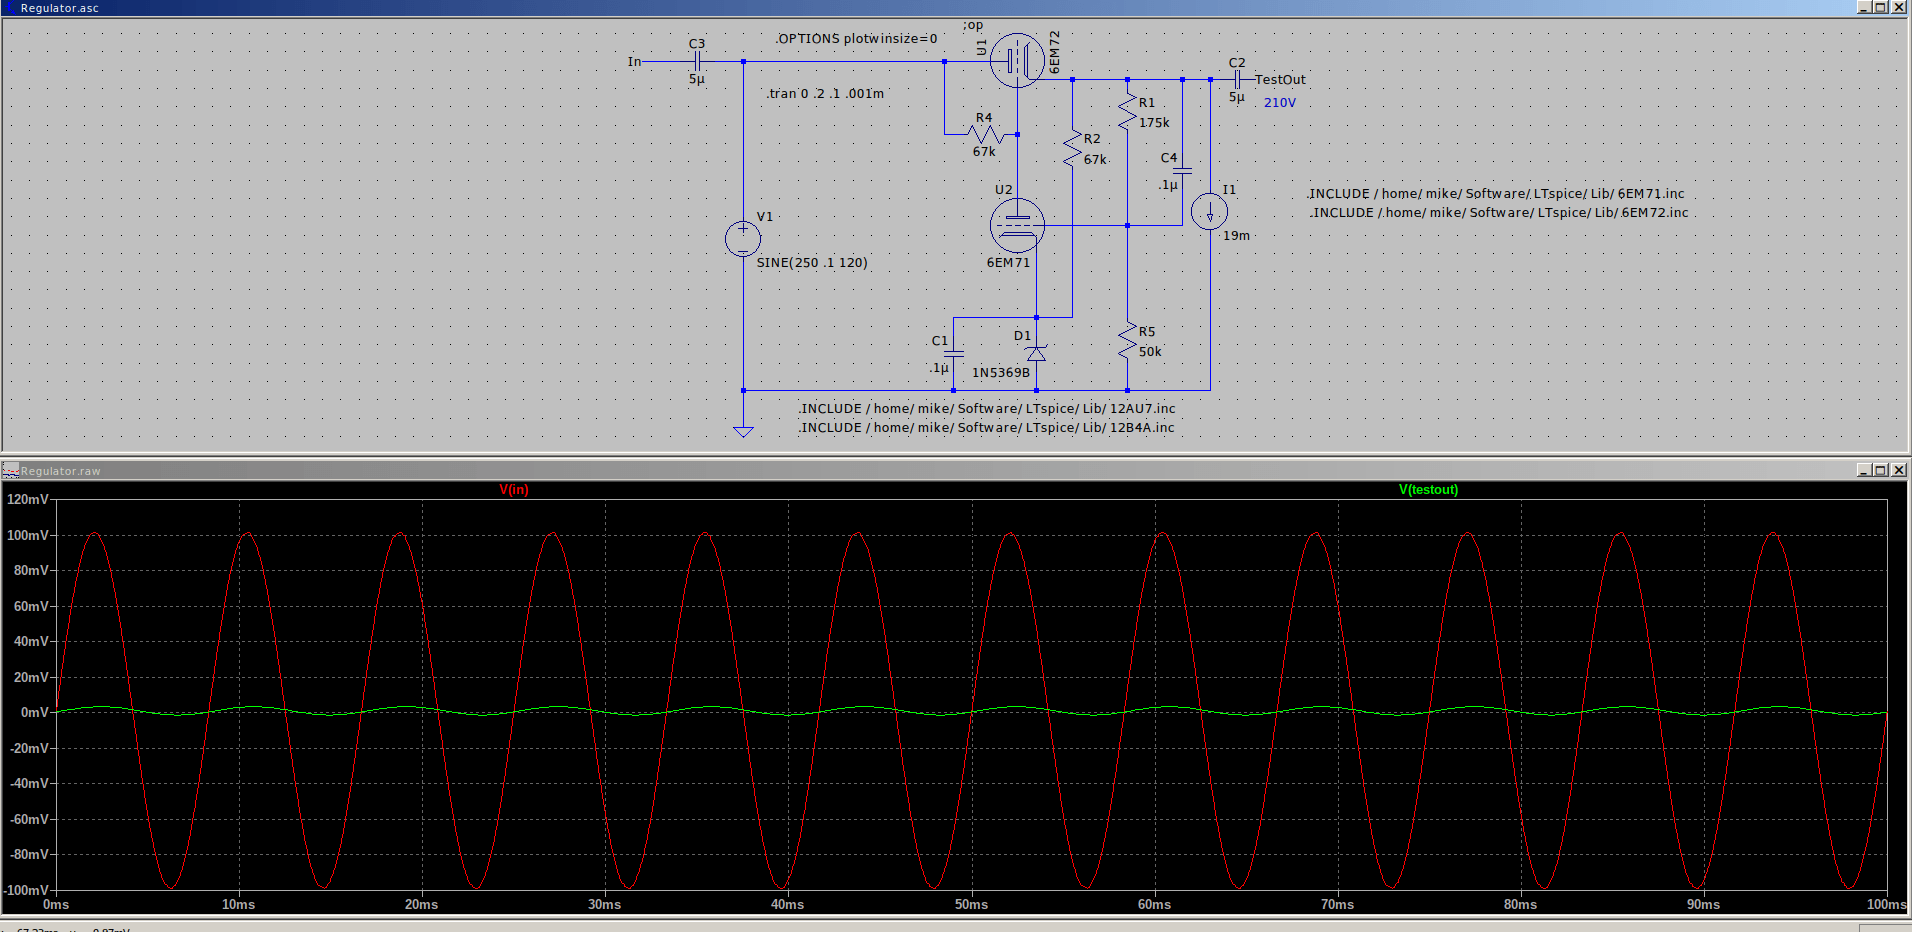1912x932 pixels.
Task: Click the 20ms time axis label
Action: coord(421,904)
